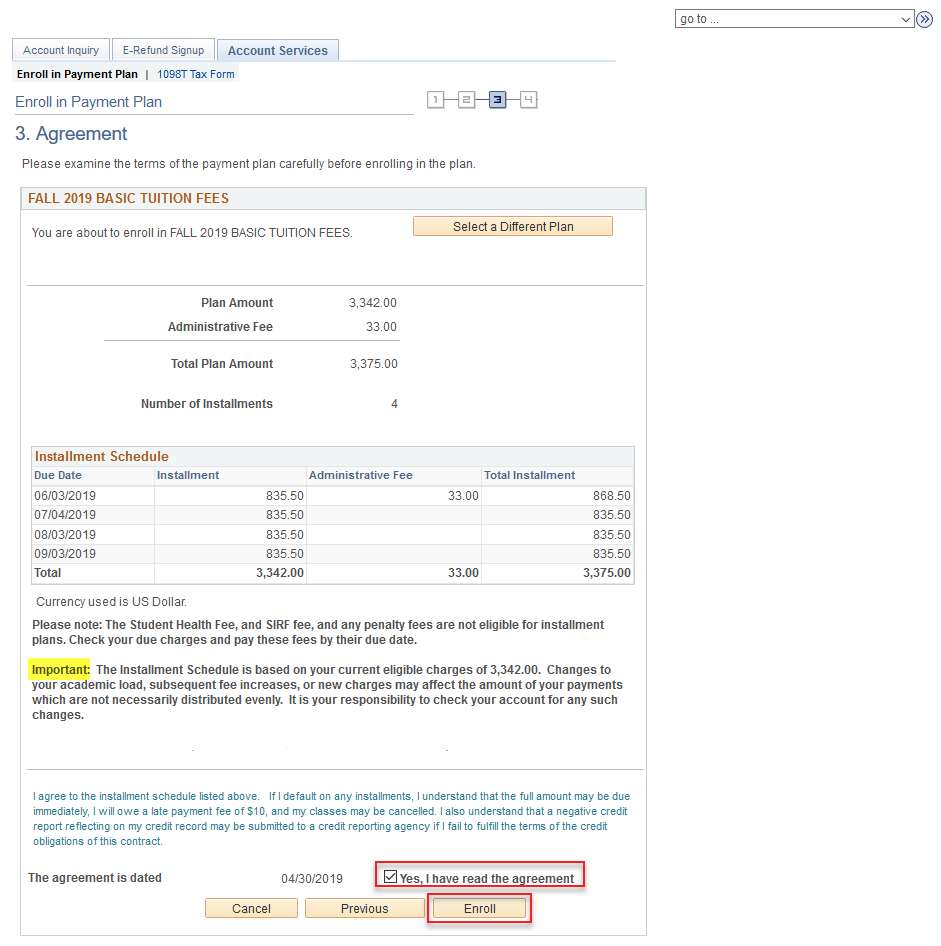Go back with Previous button

point(364,909)
